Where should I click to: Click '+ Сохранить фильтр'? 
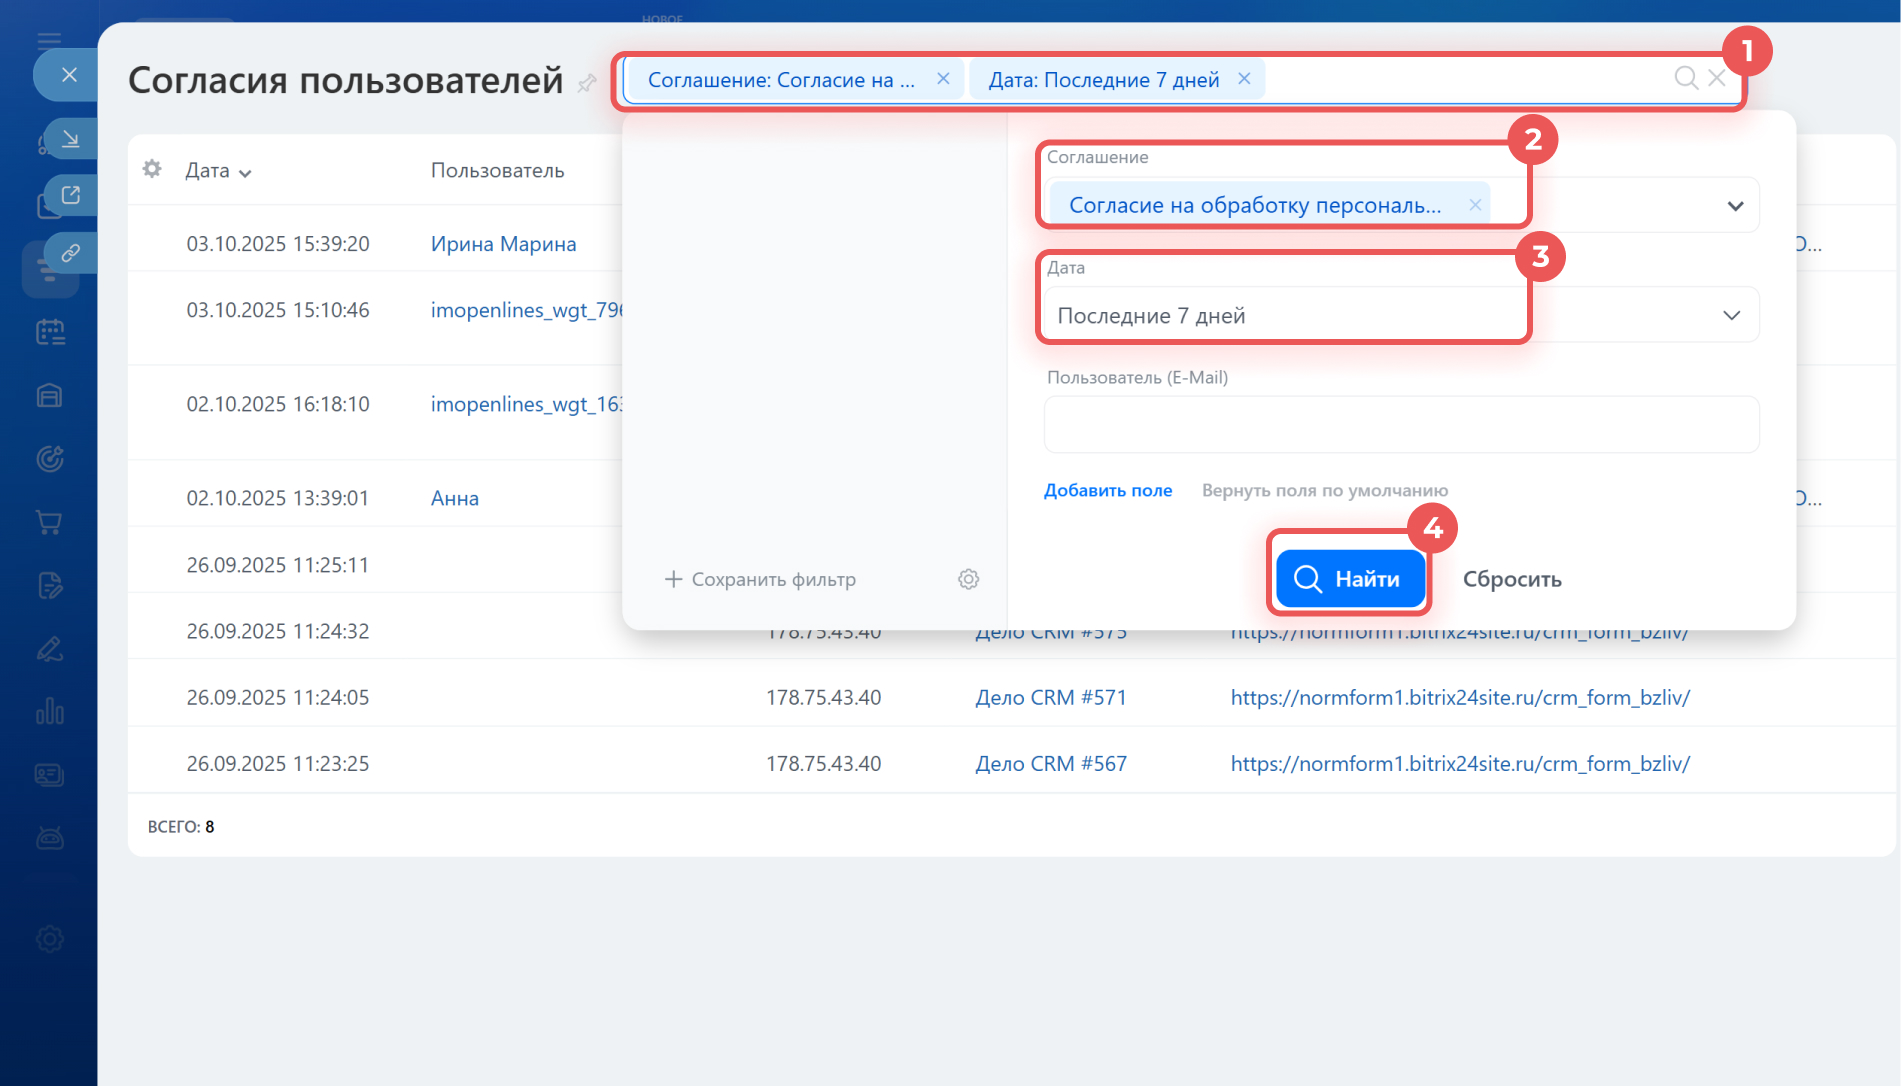pos(760,579)
